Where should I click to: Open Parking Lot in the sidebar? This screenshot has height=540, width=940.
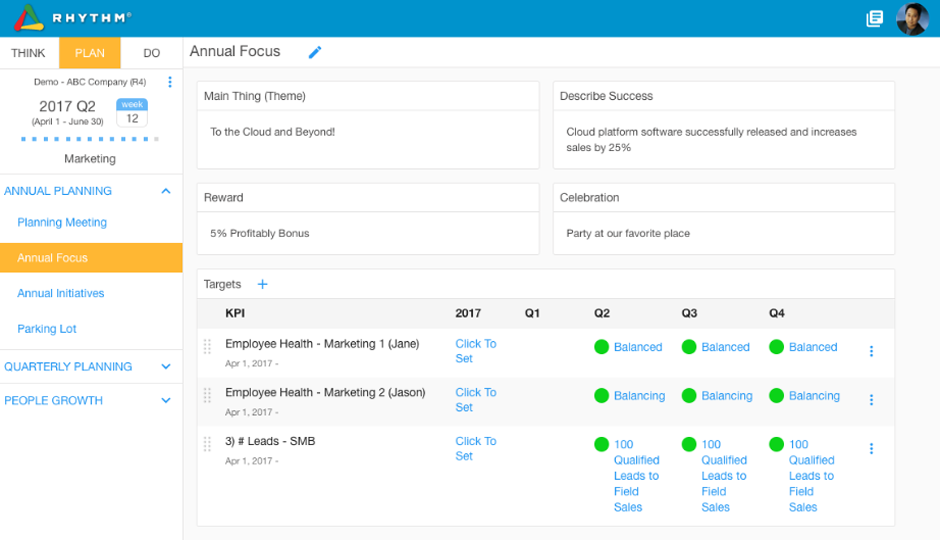47,328
